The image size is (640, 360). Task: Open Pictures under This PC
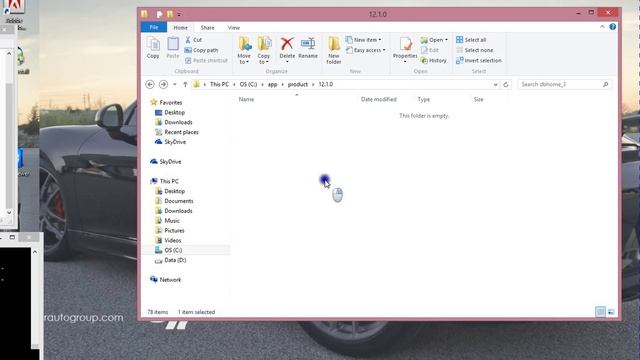point(174,230)
